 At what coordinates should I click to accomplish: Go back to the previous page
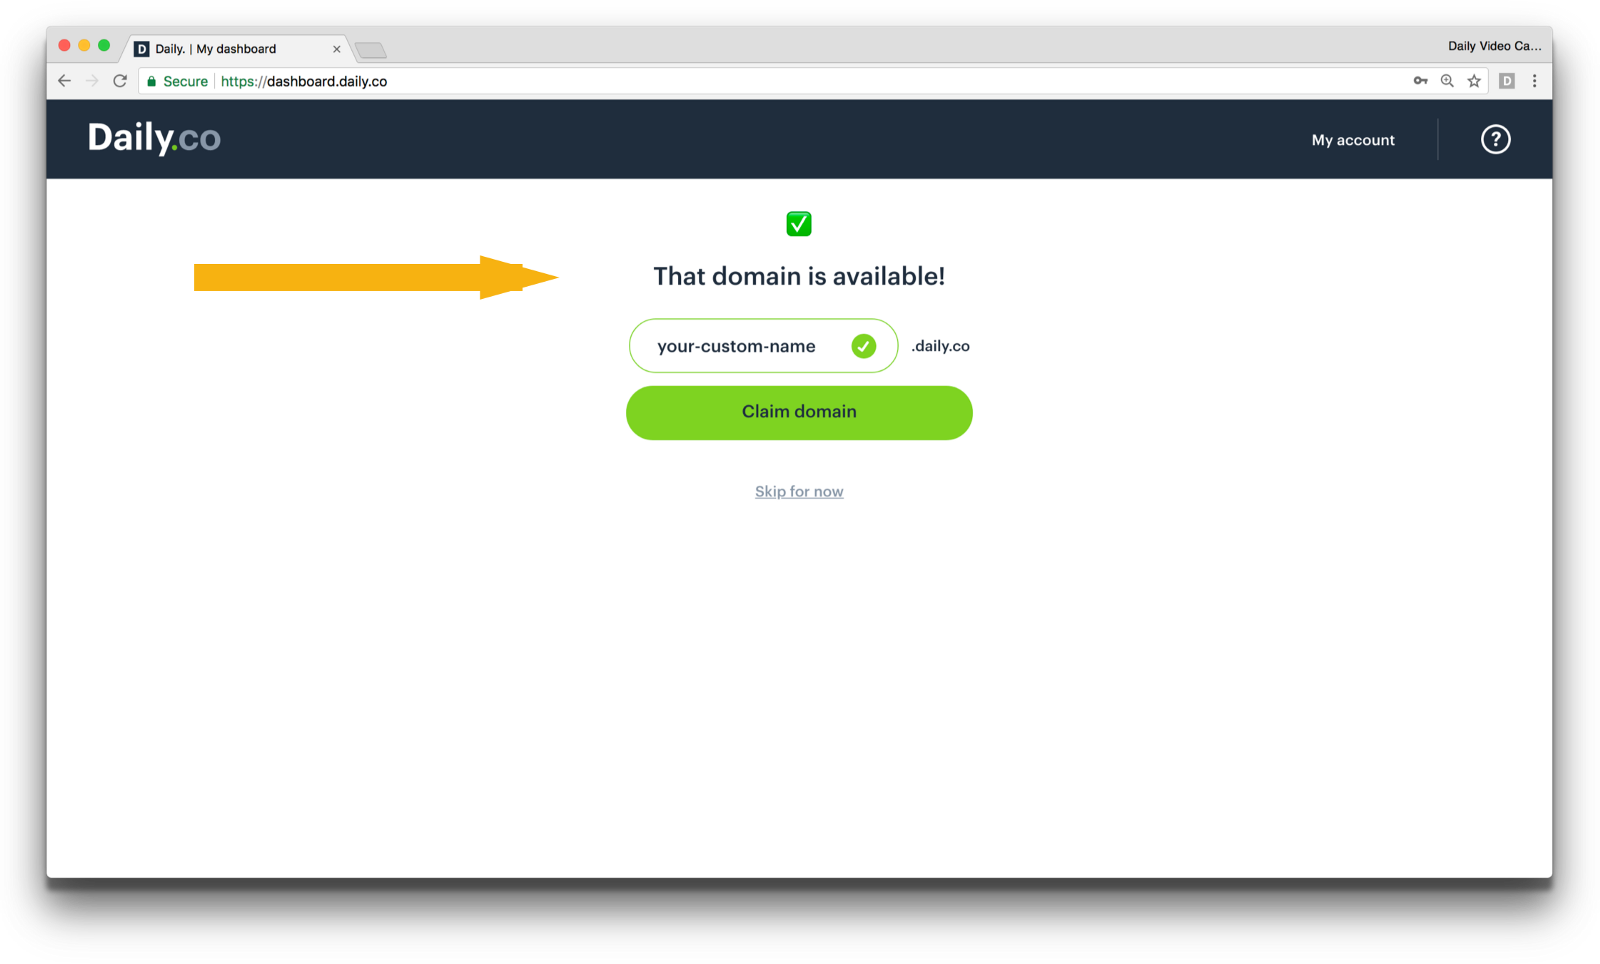[65, 81]
